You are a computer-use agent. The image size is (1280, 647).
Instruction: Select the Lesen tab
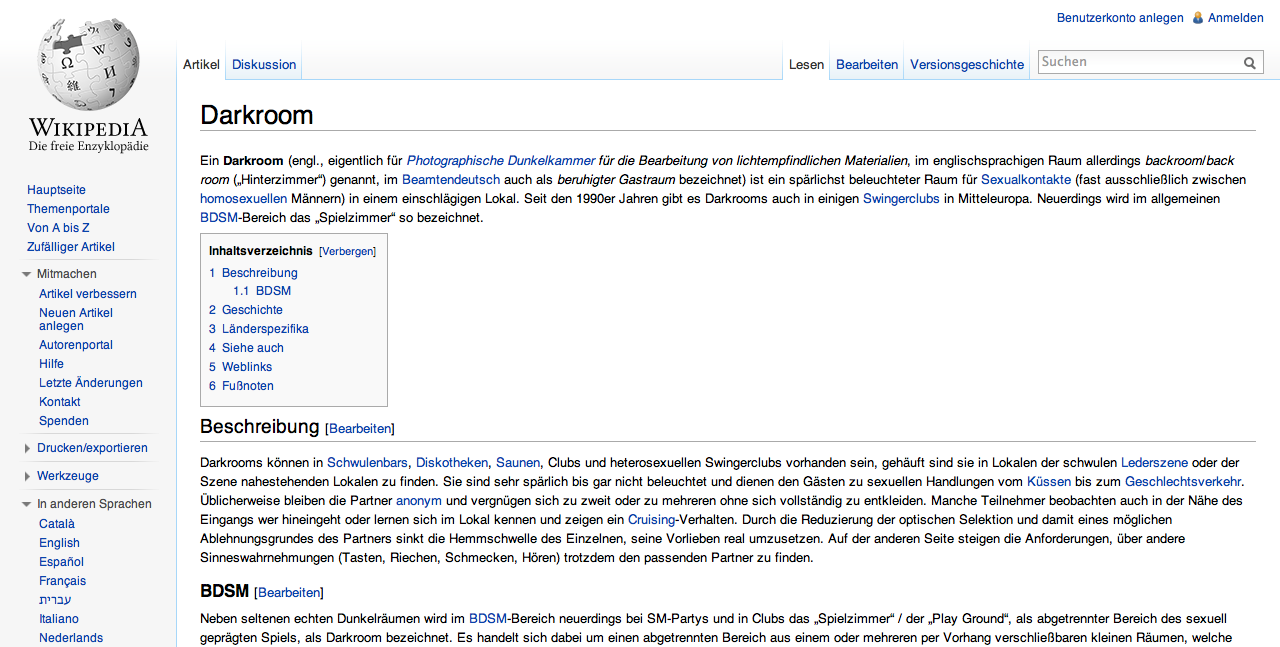click(806, 64)
